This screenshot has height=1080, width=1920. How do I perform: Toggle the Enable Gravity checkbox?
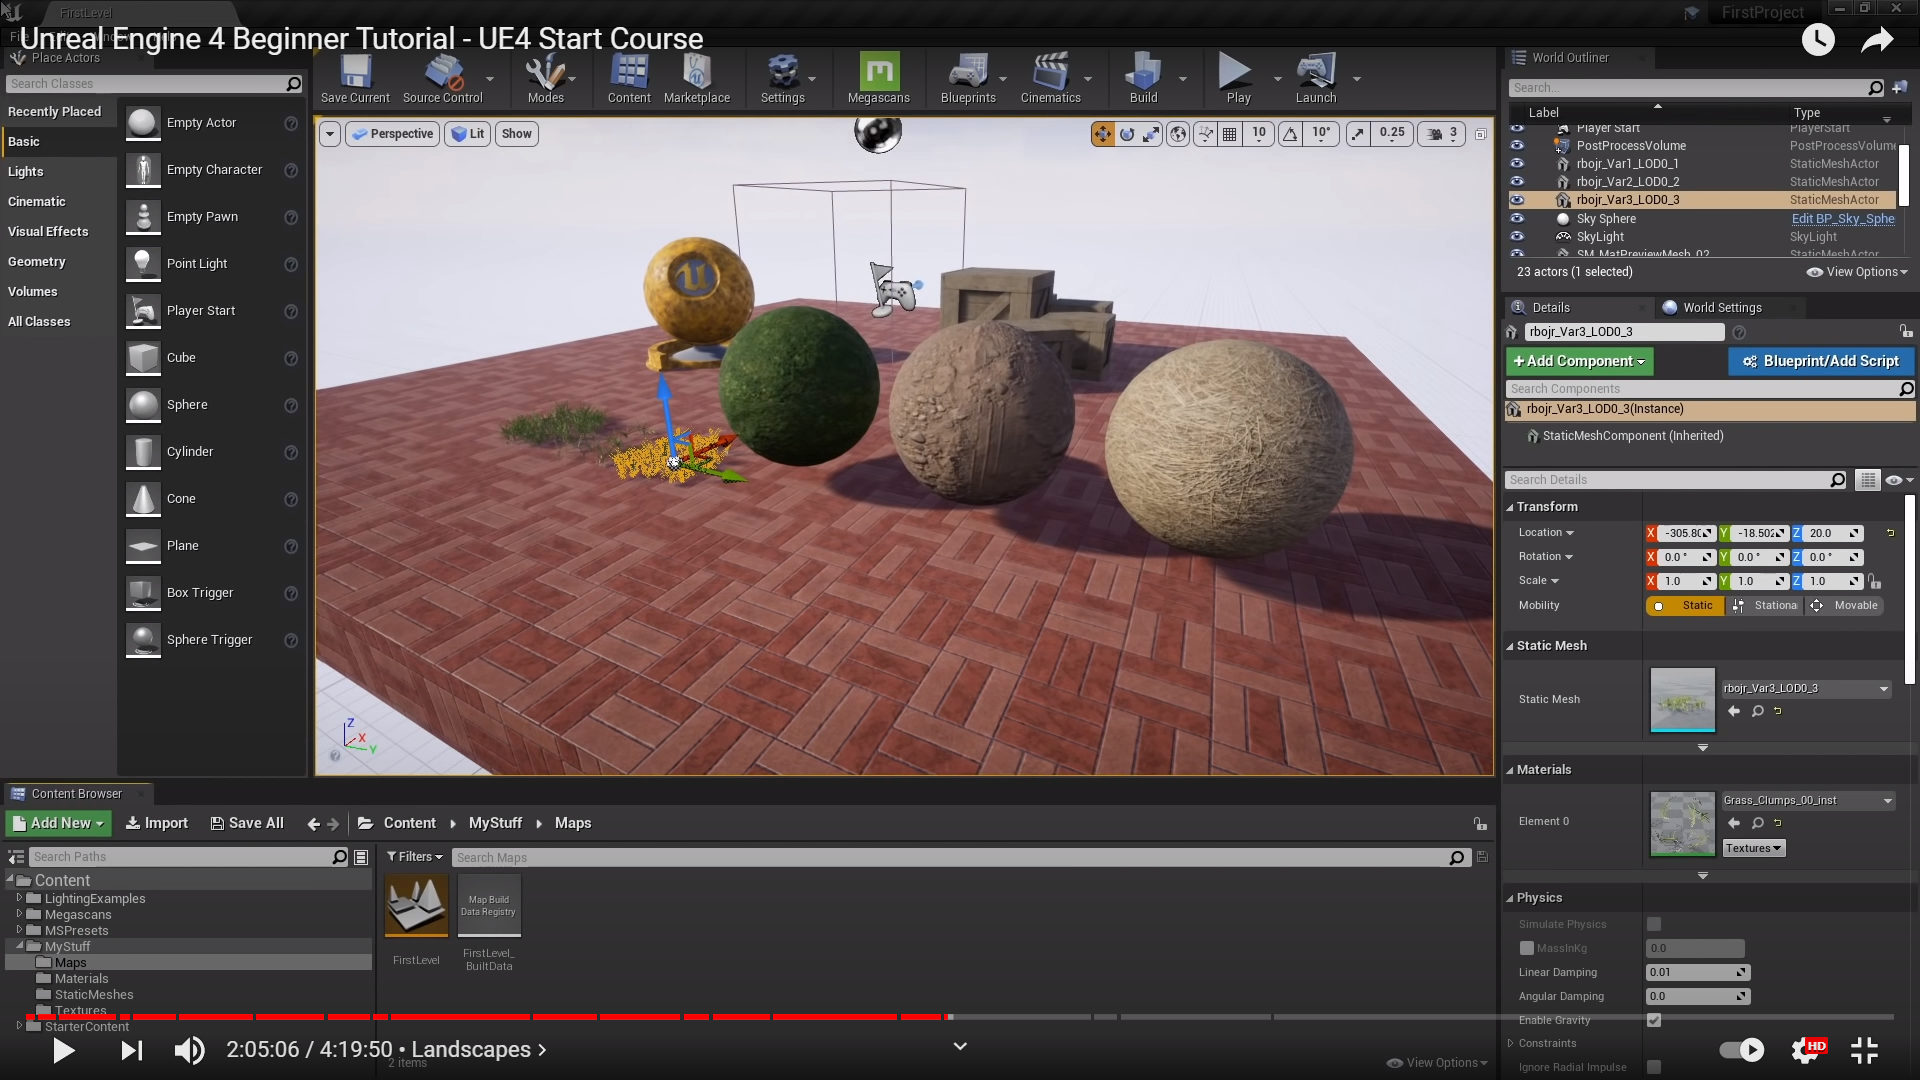click(x=1654, y=1020)
